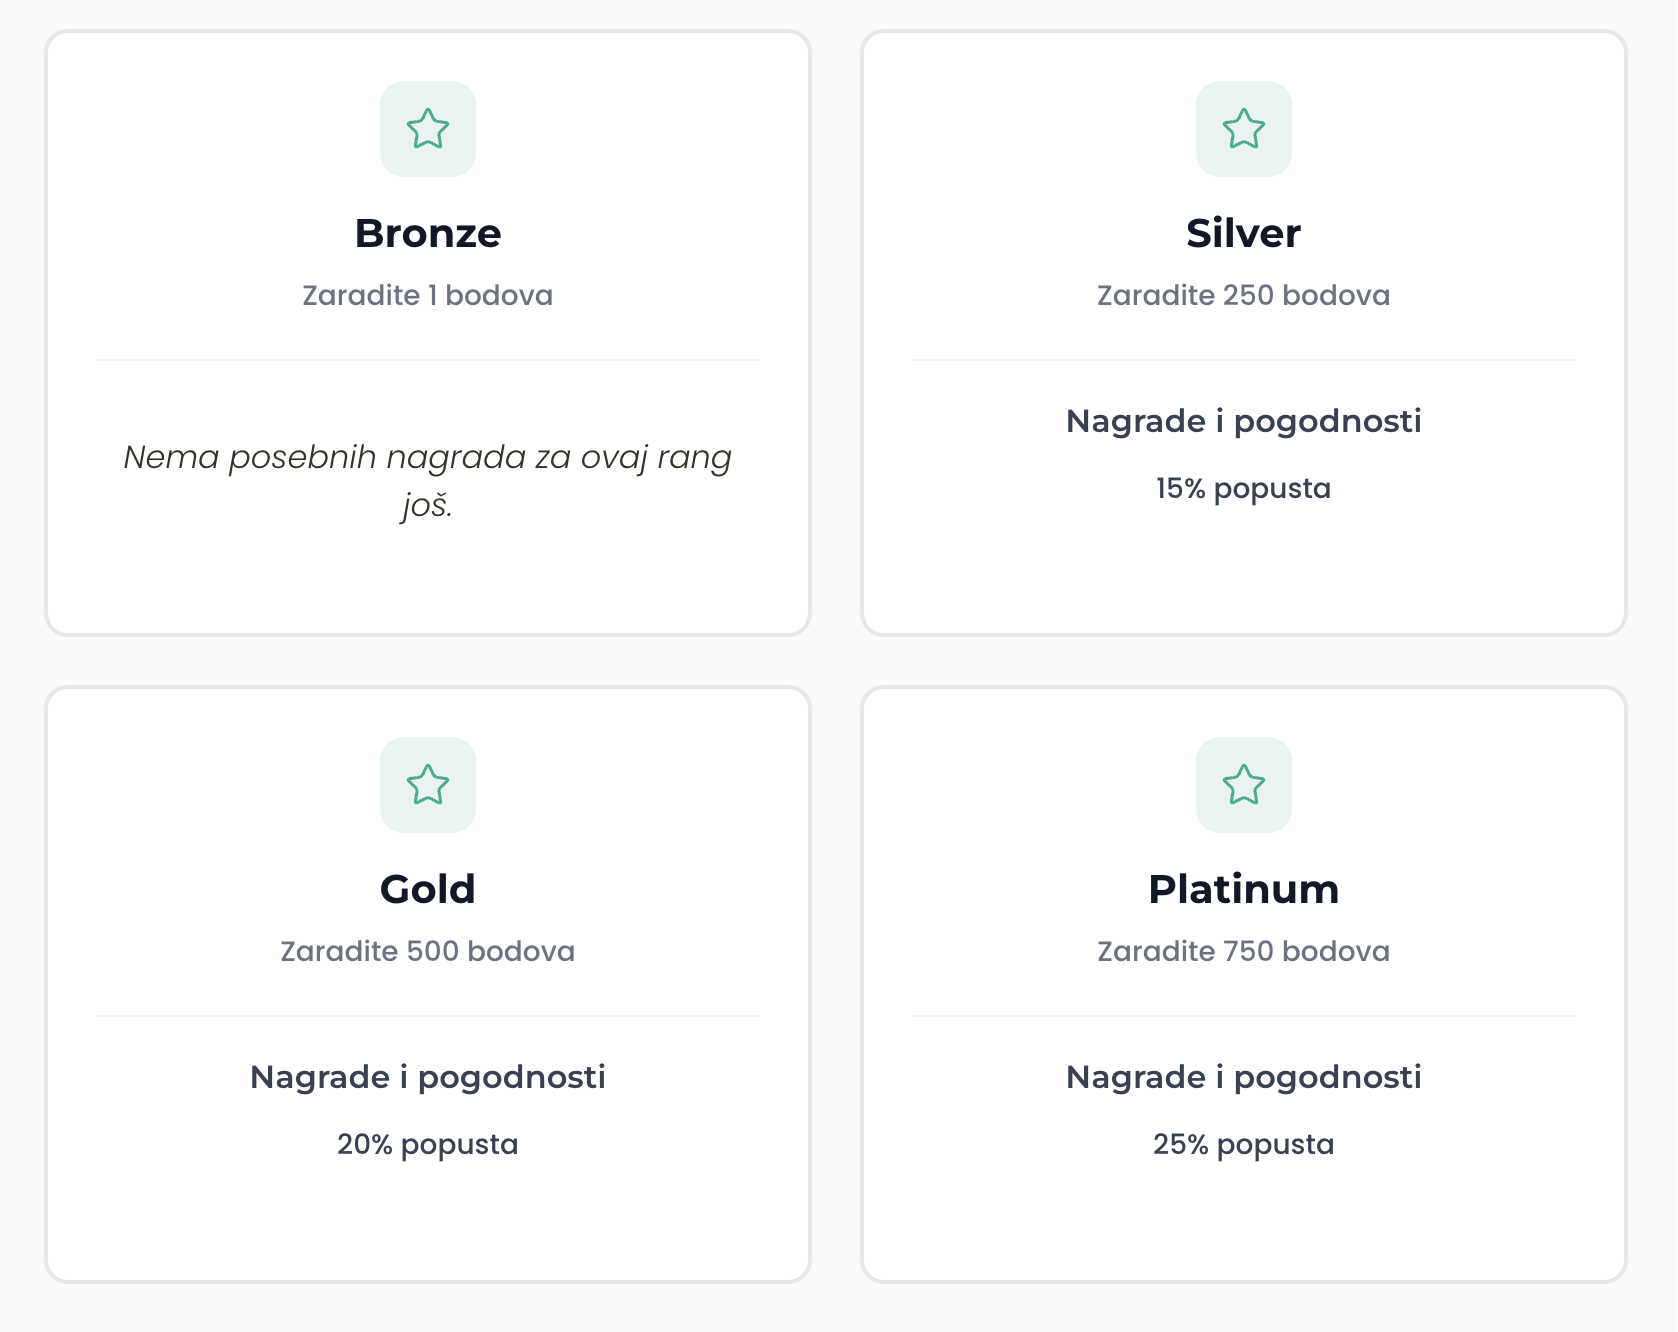
Task: Click 'Zaradite 750 bodova' text
Action: tap(1244, 951)
